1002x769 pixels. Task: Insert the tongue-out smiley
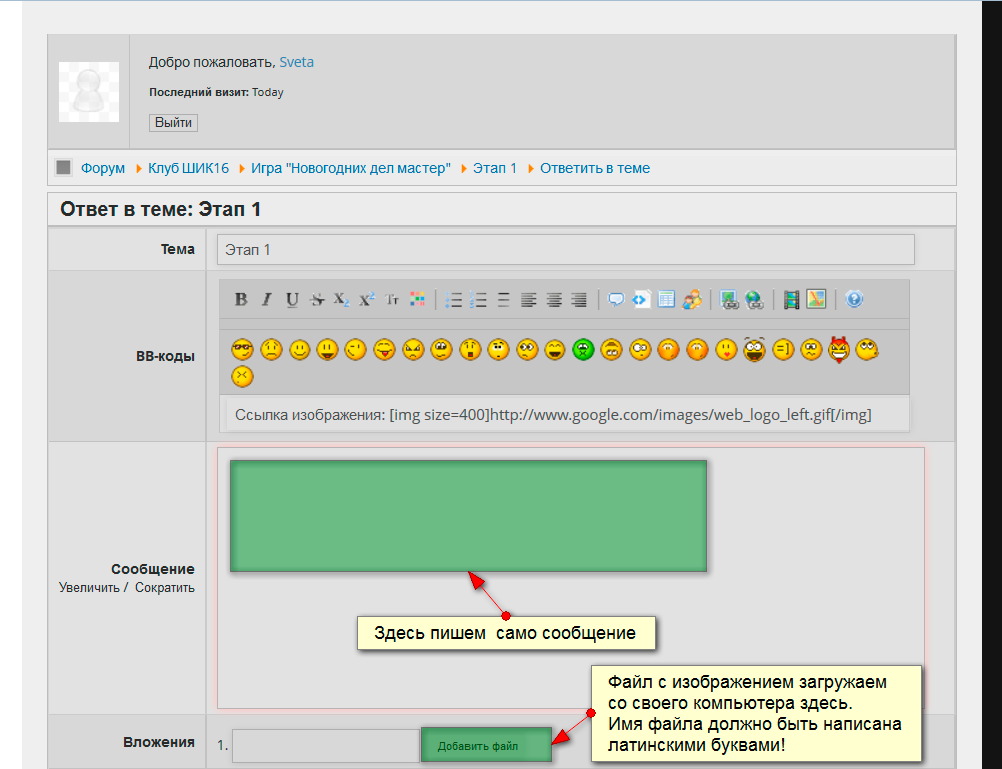[384, 350]
